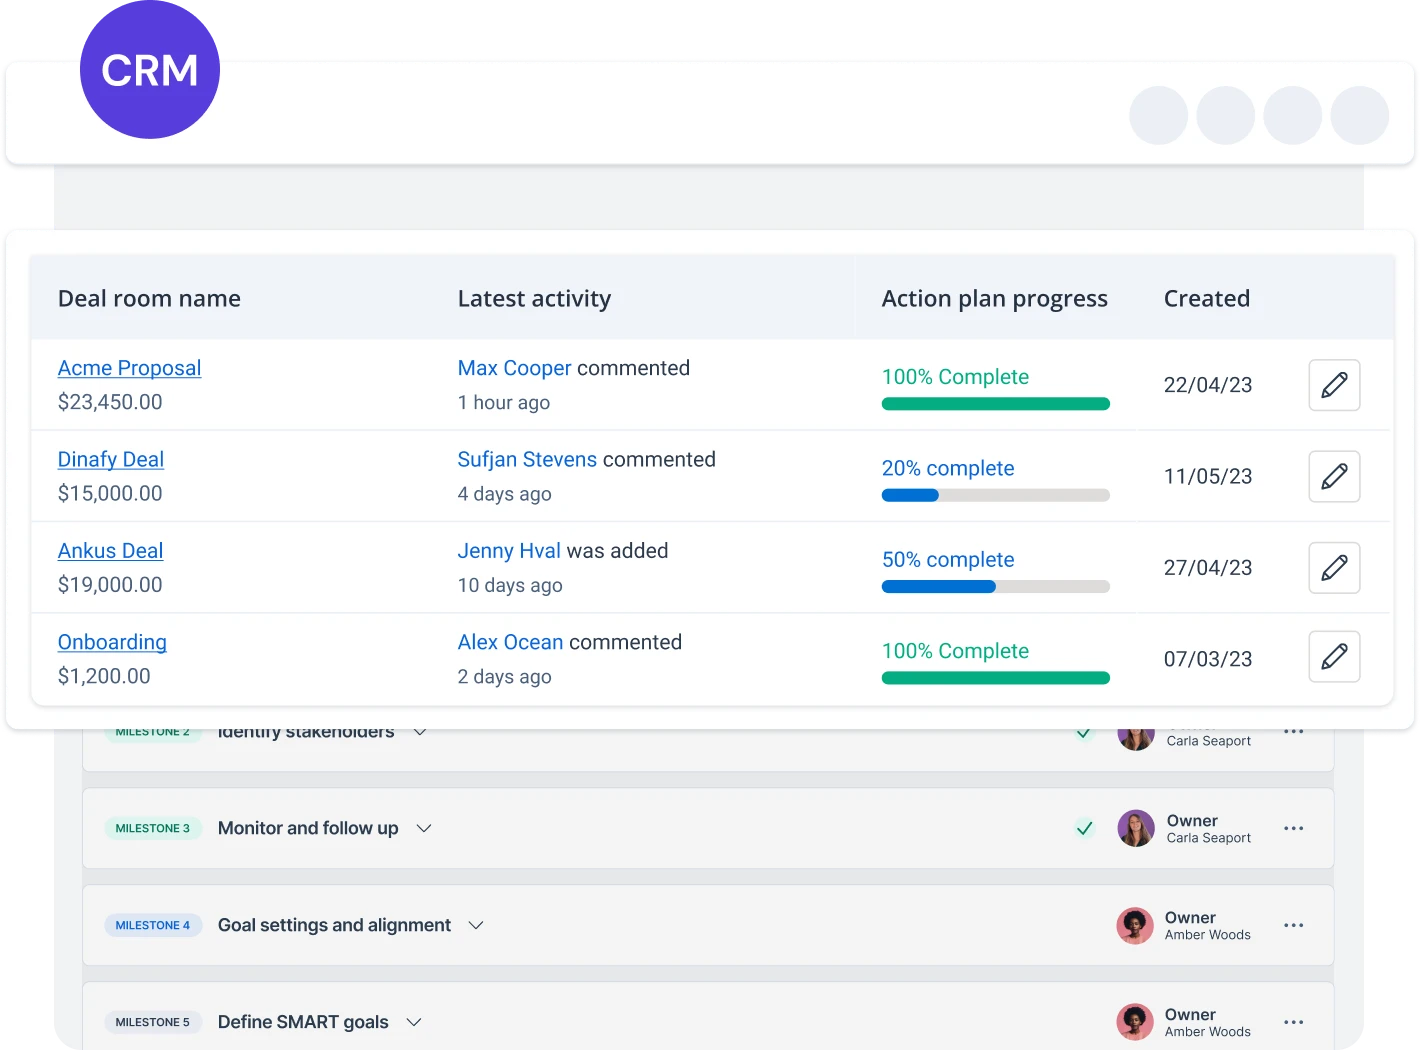
Task: Click the Action plan progress column header
Action: point(995,298)
